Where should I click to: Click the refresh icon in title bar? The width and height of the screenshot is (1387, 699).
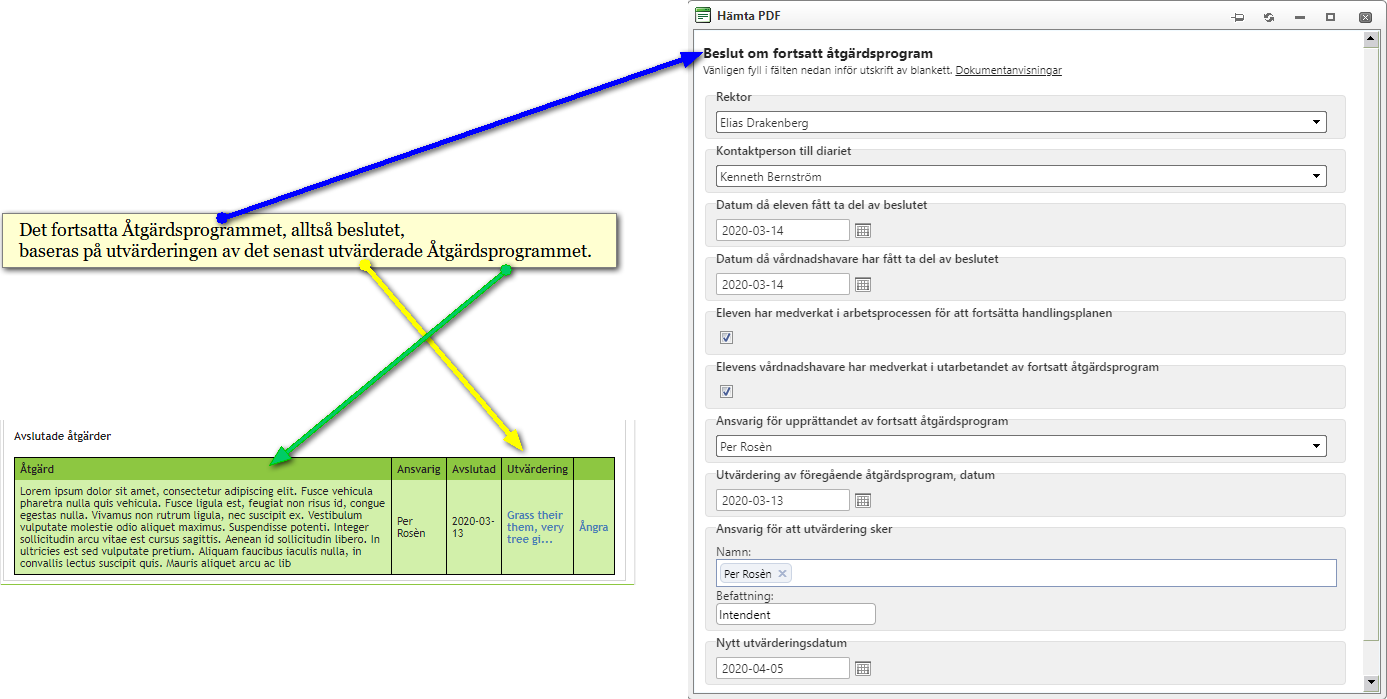(x=1269, y=17)
